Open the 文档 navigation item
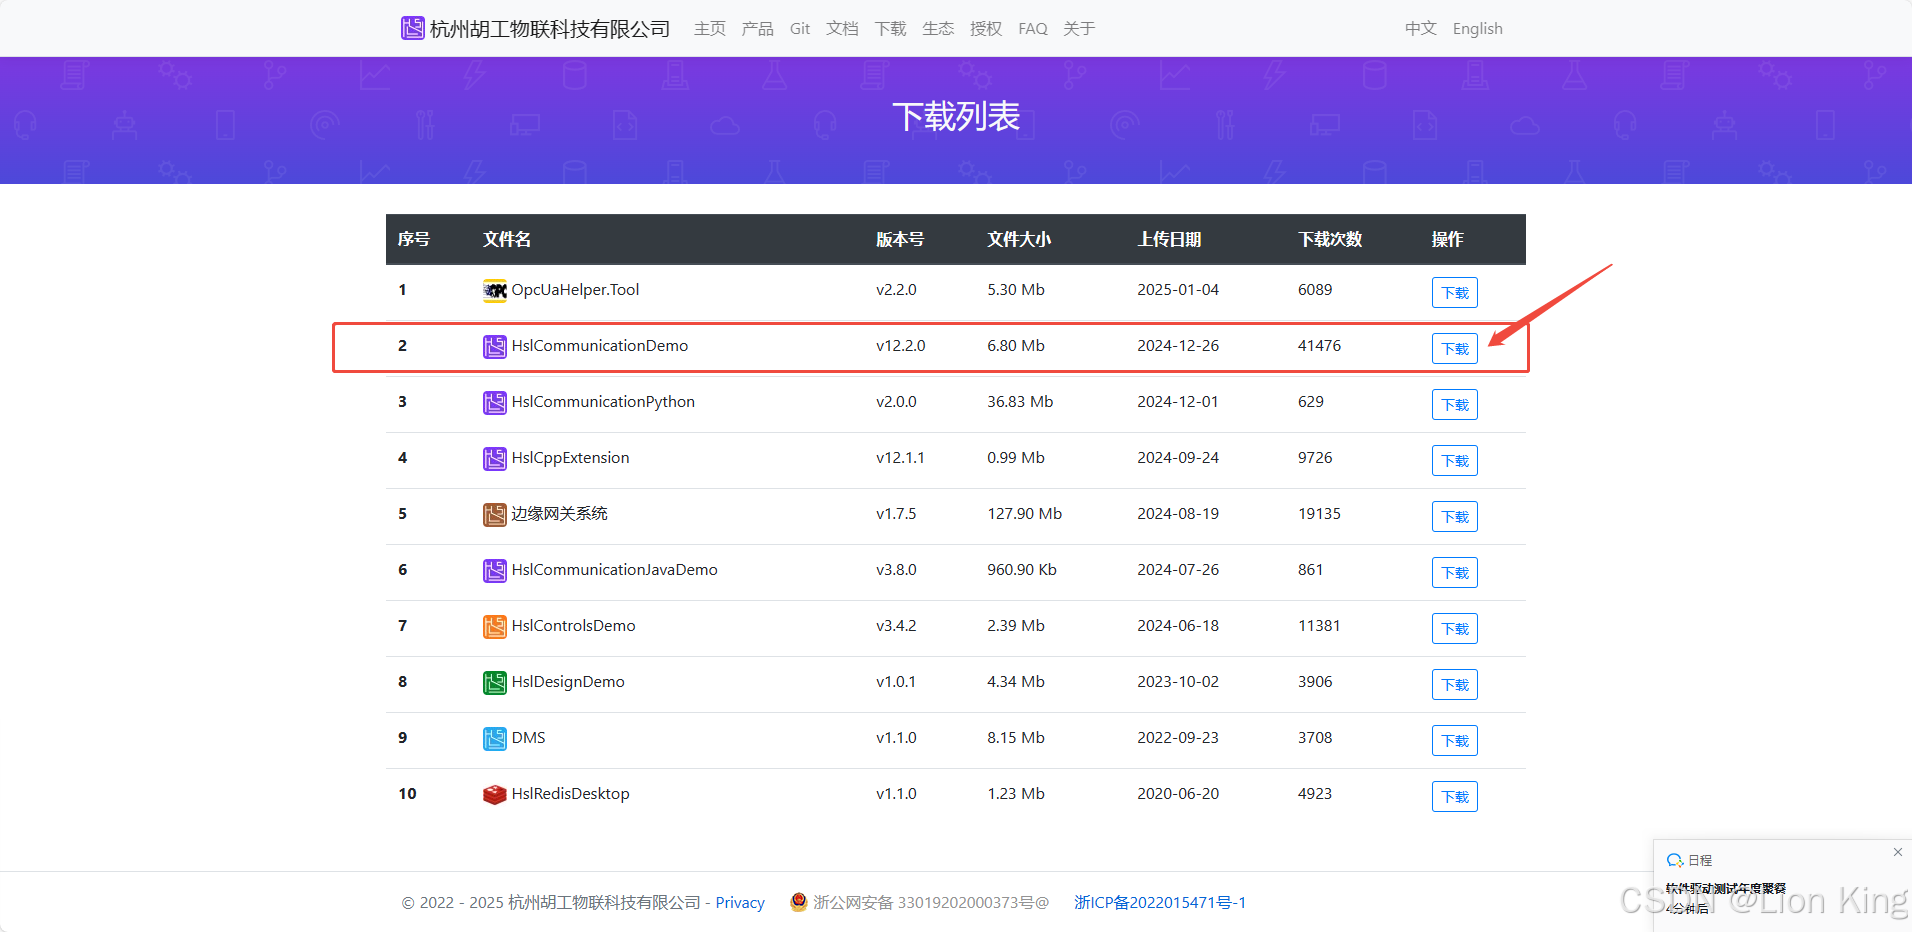This screenshot has width=1912, height=932. [842, 29]
